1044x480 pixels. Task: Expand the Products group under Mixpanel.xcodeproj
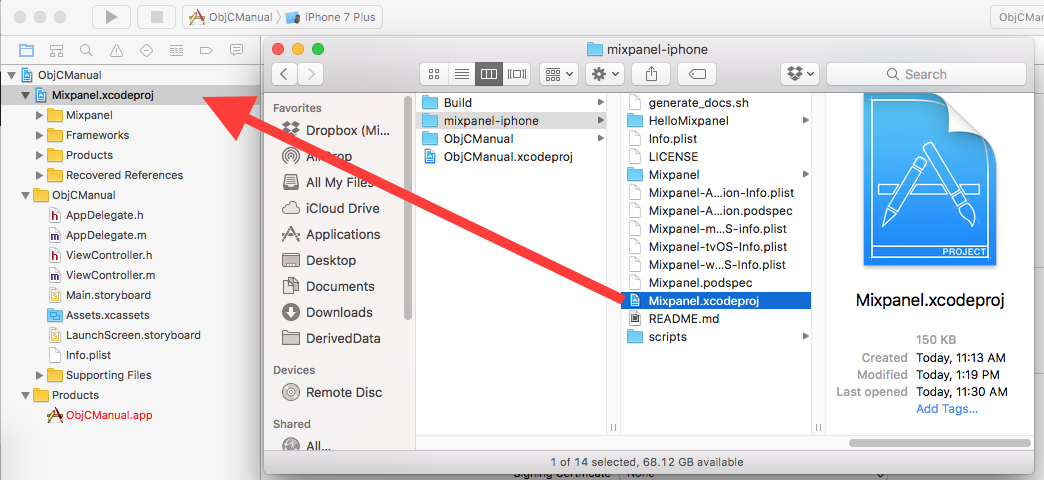click(40, 155)
